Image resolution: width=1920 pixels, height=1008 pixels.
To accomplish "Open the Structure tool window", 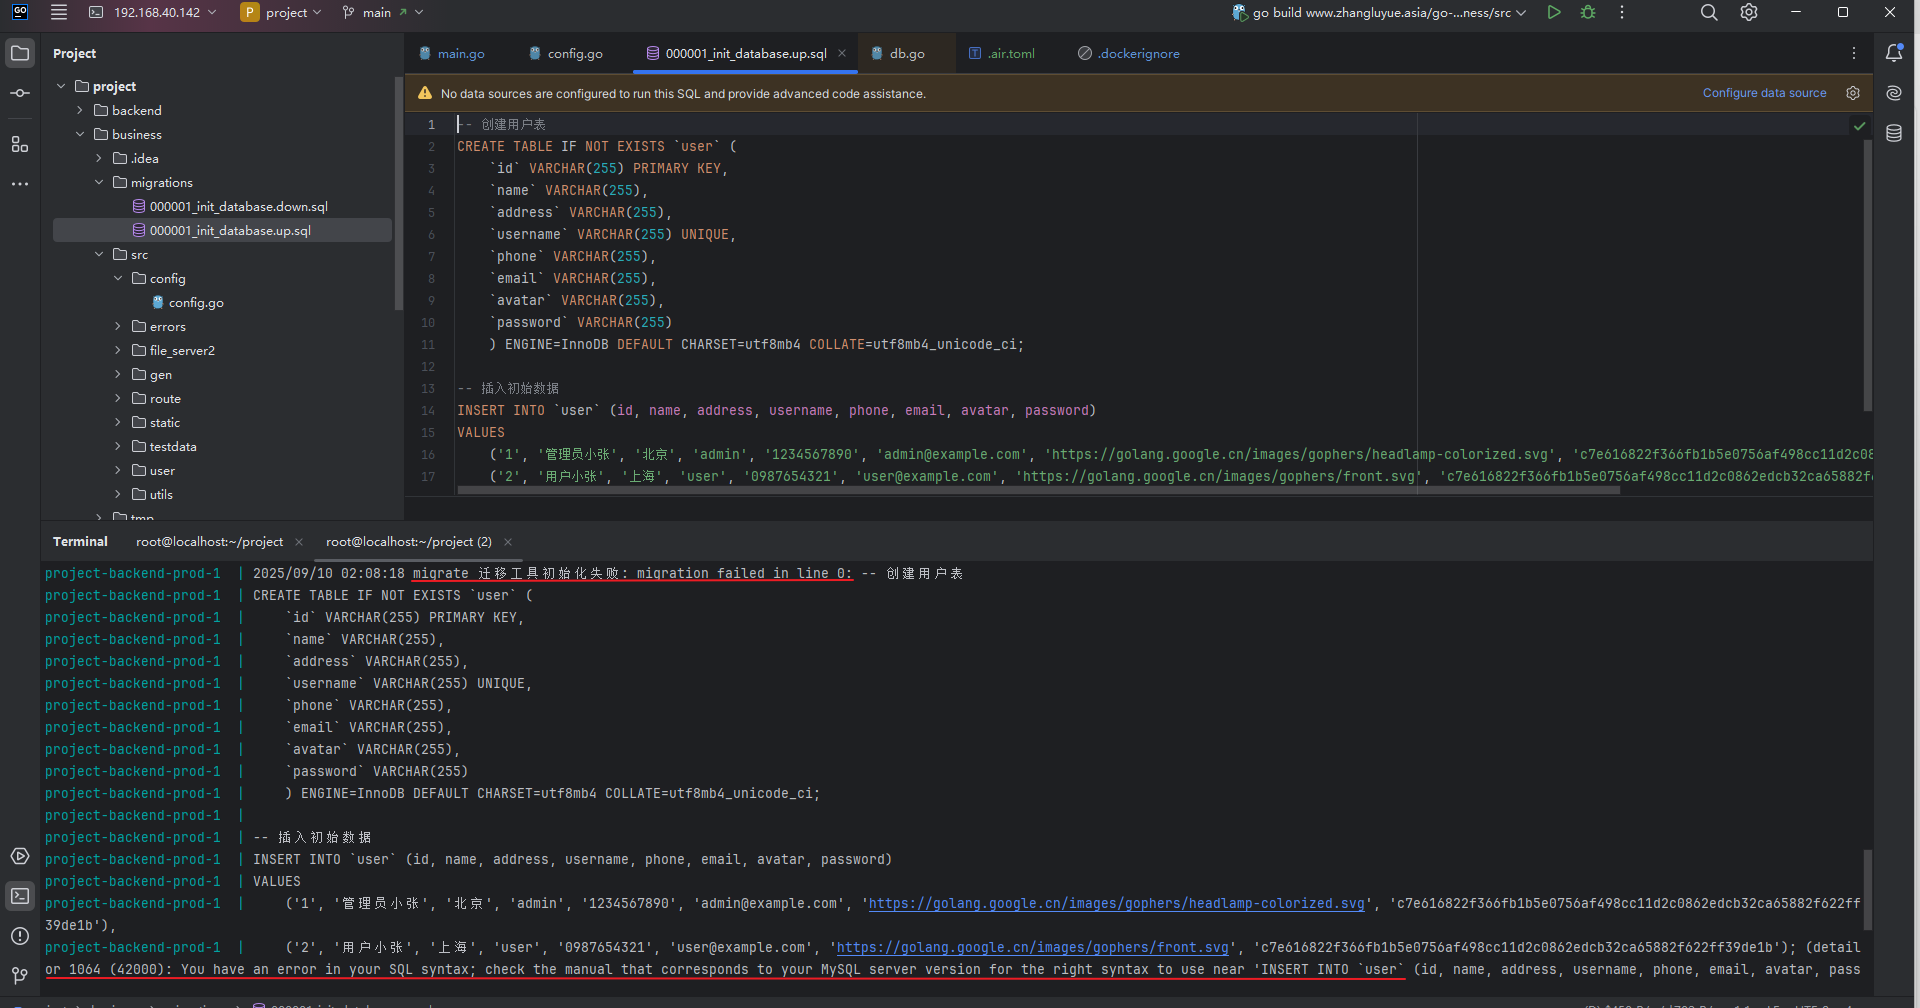I will [x=20, y=144].
